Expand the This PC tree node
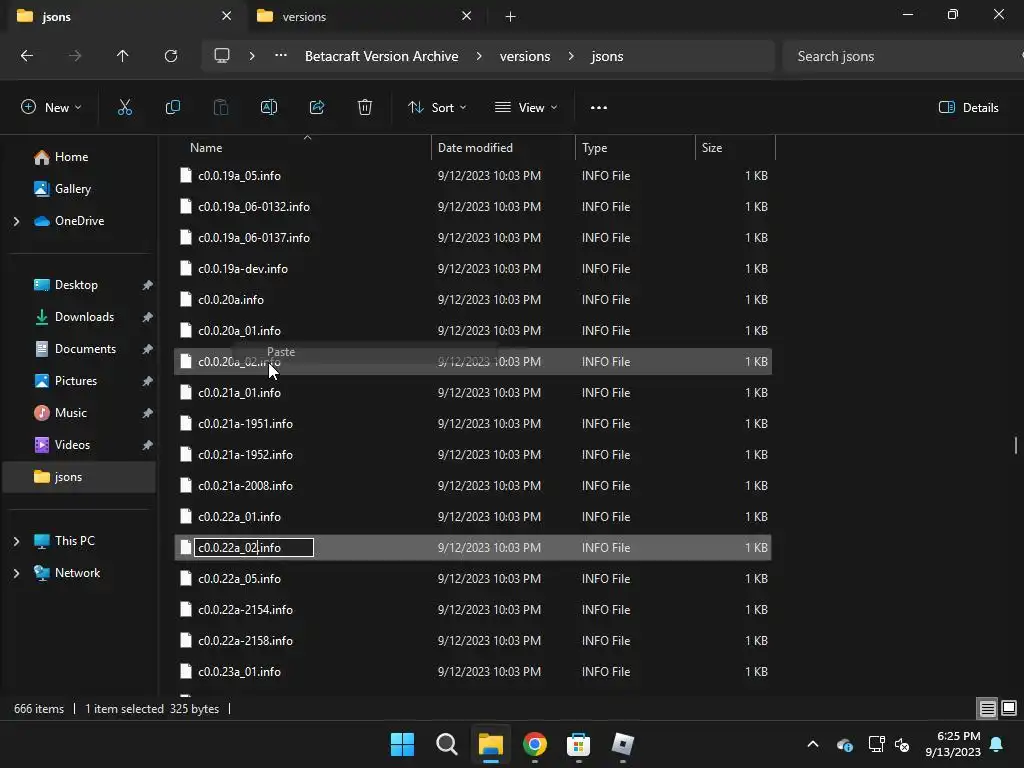 coord(16,541)
